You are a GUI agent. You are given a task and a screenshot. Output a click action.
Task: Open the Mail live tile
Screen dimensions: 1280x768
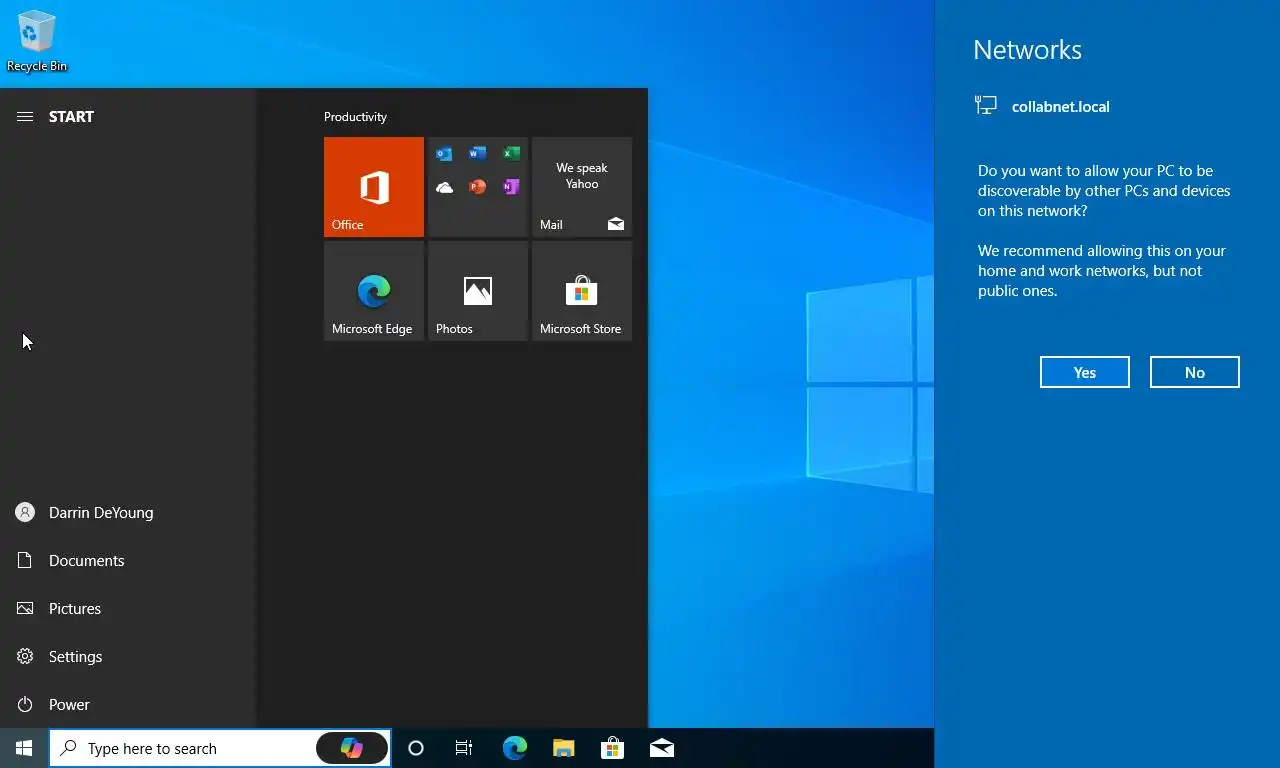point(582,187)
